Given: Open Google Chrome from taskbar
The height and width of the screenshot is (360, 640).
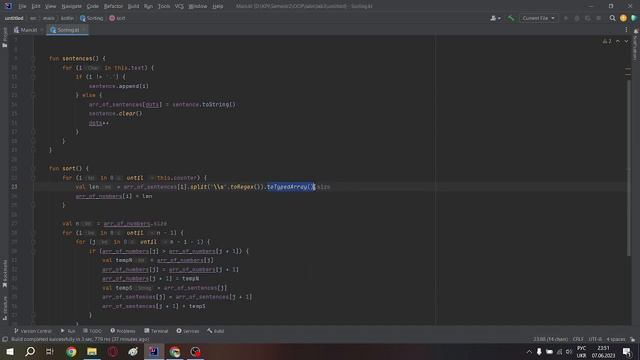Looking at the screenshot, I should [x=71, y=351].
